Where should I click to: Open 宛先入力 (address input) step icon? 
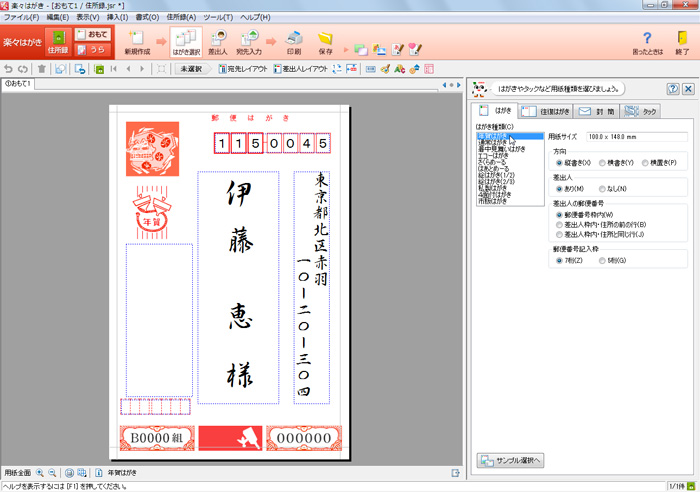pyautogui.click(x=250, y=42)
